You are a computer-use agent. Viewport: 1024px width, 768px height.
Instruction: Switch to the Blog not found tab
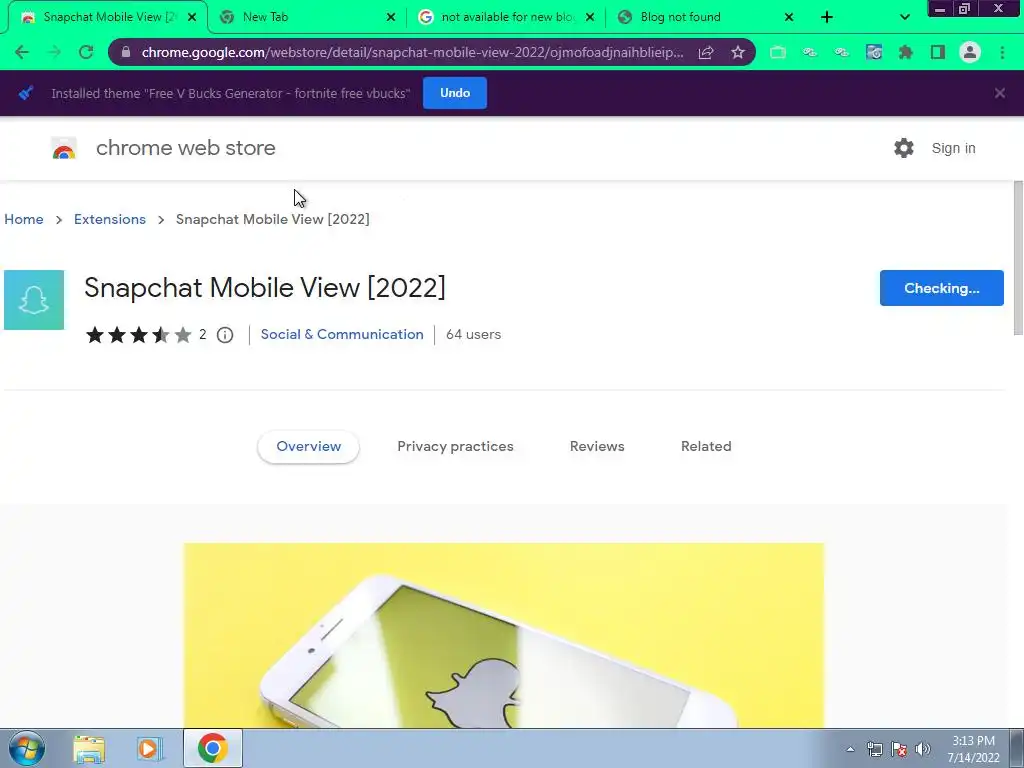point(703,17)
